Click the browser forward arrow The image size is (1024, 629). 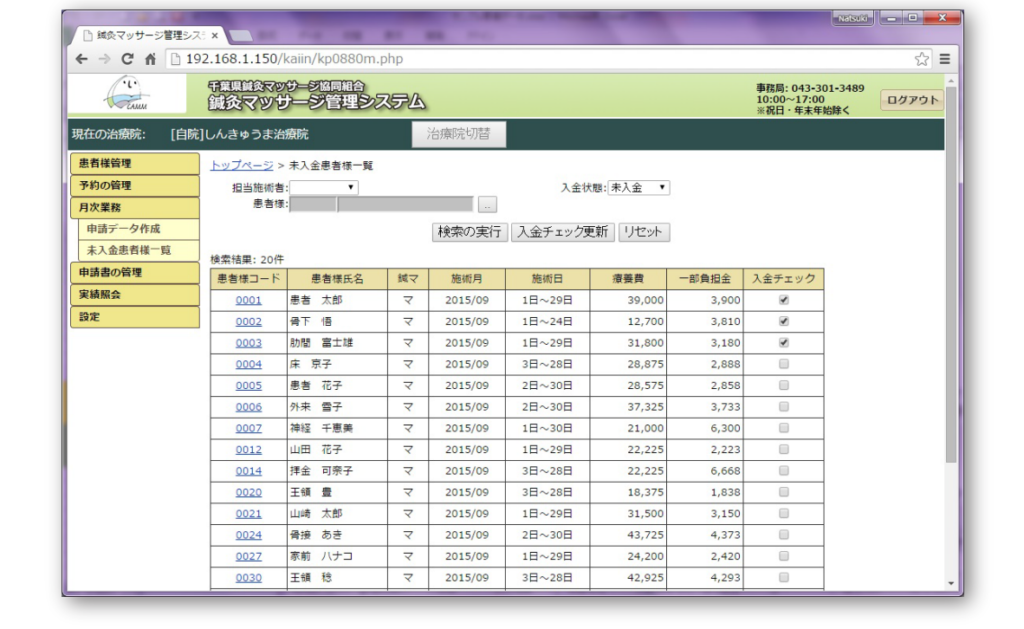click(104, 59)
